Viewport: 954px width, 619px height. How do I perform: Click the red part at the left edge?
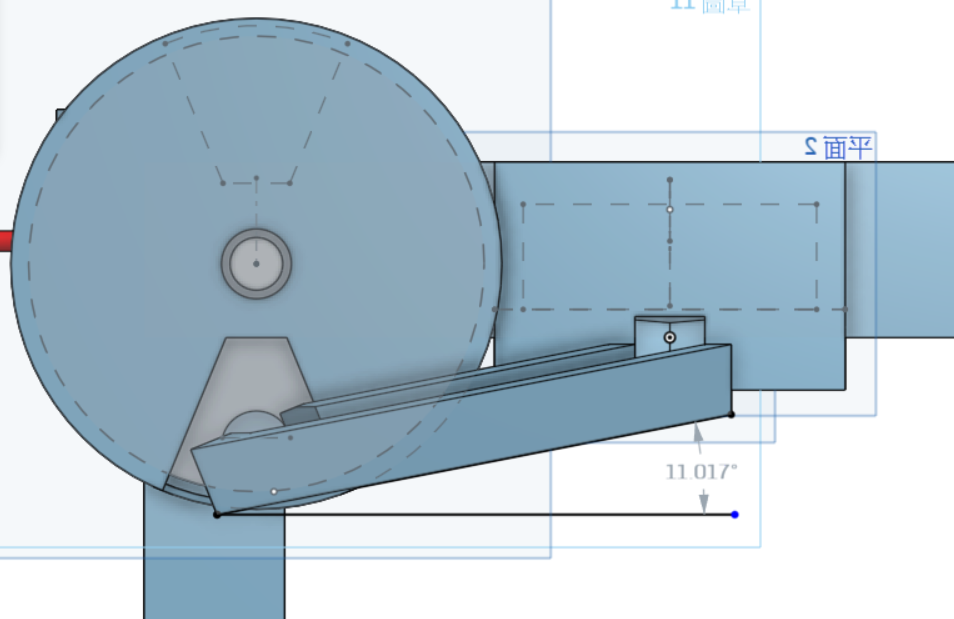pos(6,240)
